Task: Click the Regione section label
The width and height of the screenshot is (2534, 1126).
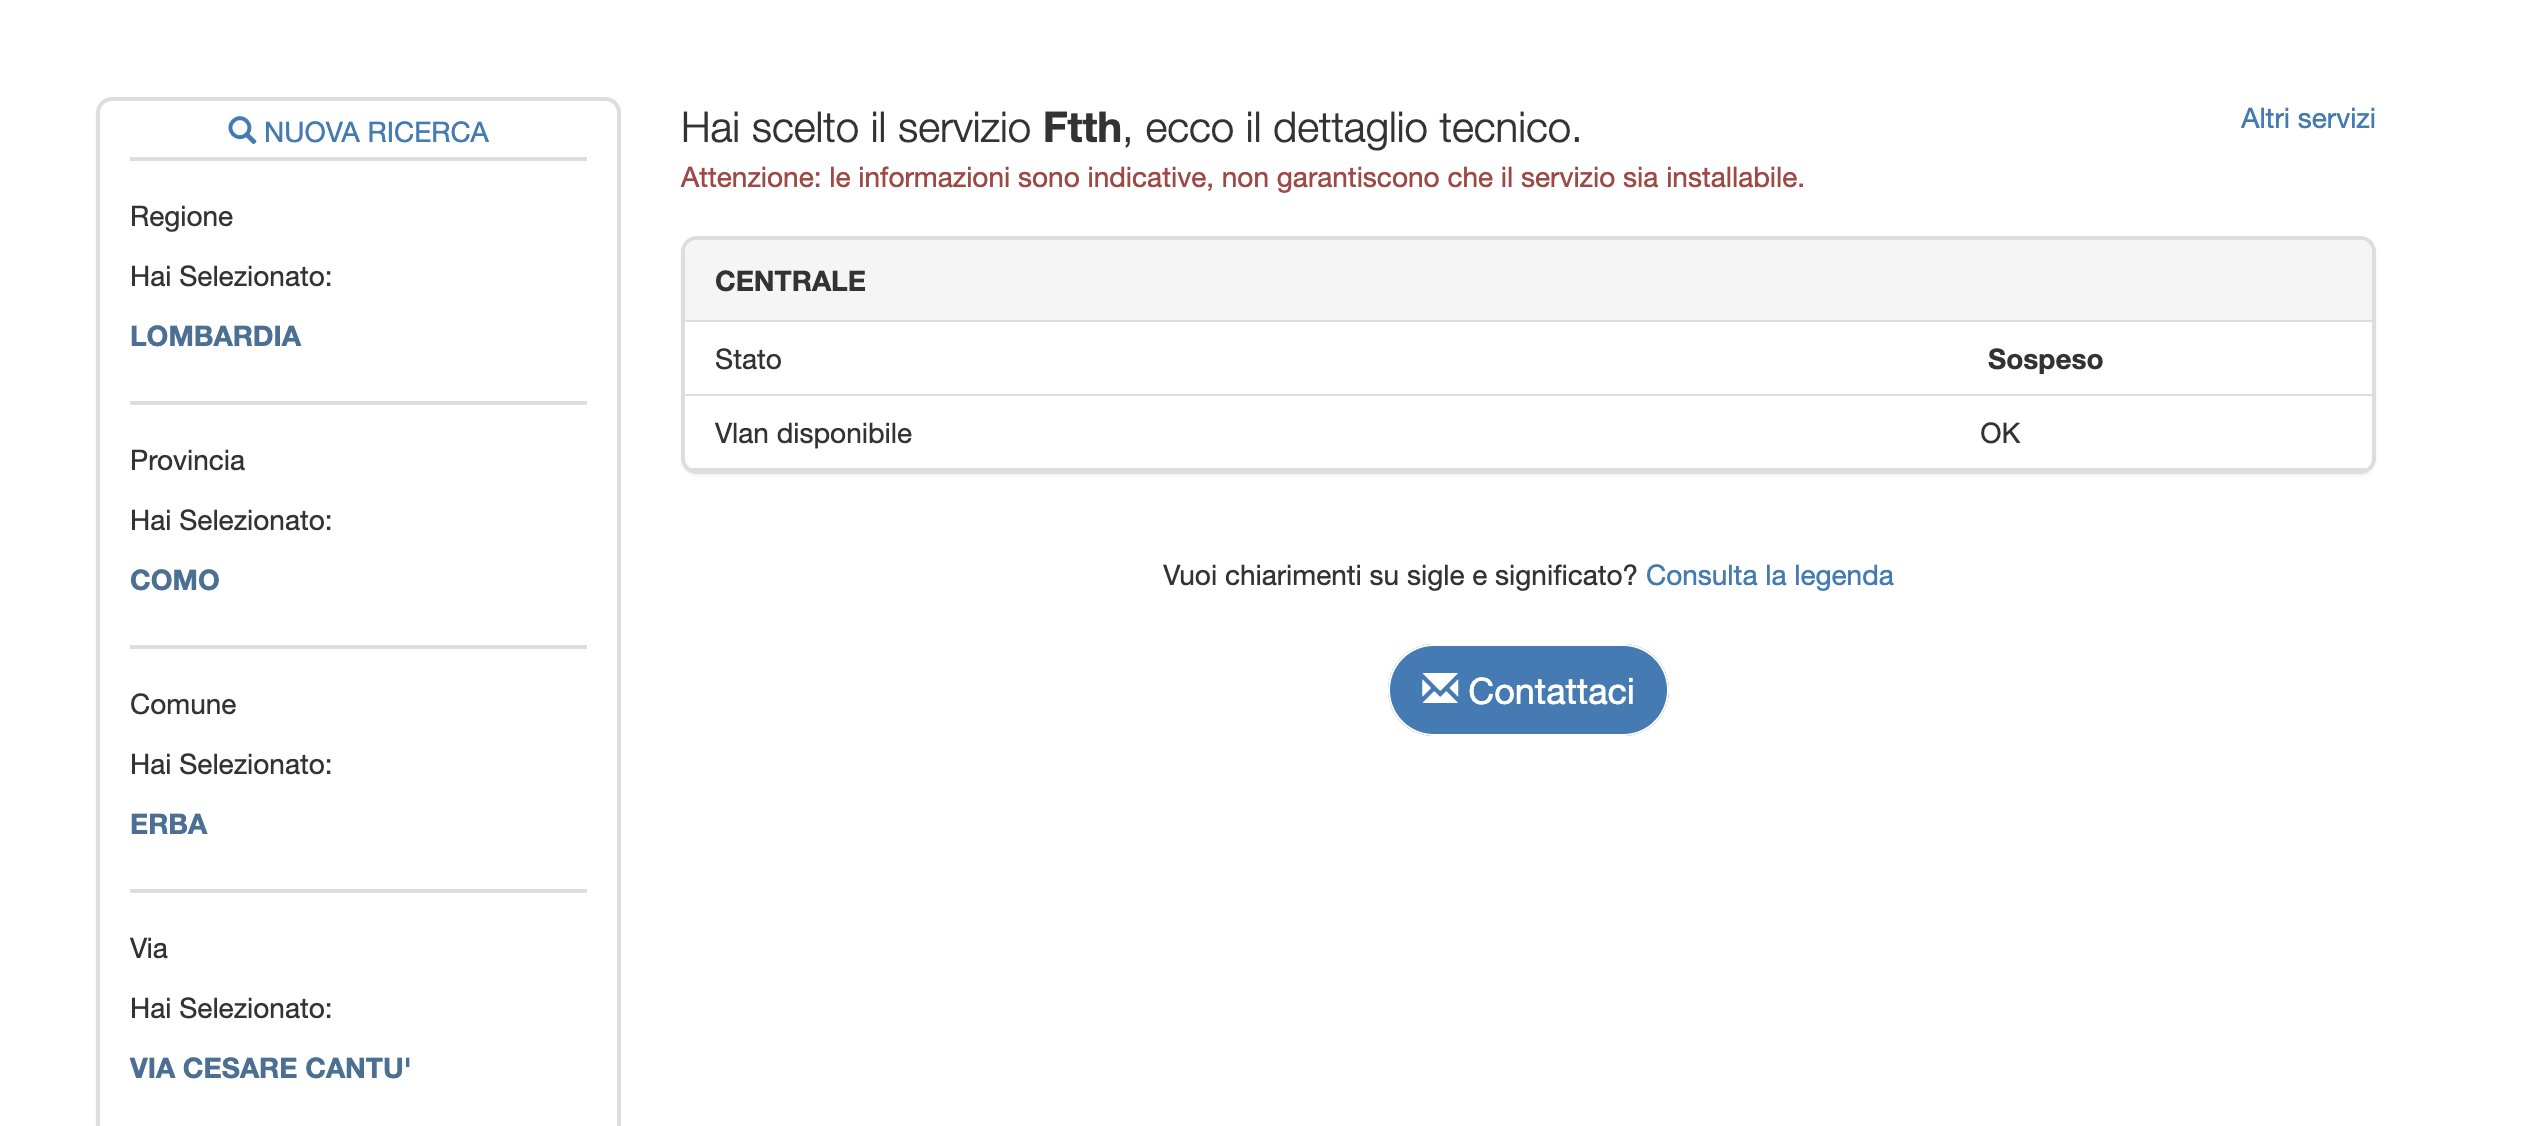Action: point(181,216)
